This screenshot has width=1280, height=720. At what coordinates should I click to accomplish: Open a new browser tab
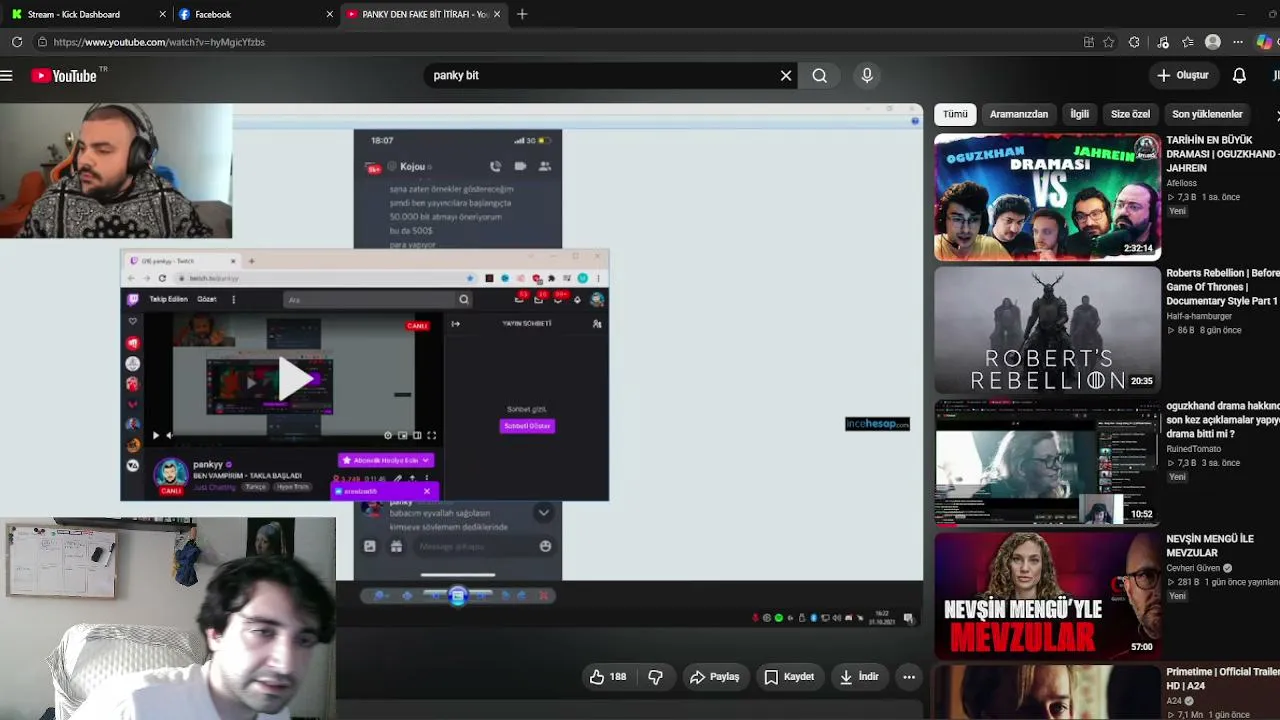(x=522, y=14)
